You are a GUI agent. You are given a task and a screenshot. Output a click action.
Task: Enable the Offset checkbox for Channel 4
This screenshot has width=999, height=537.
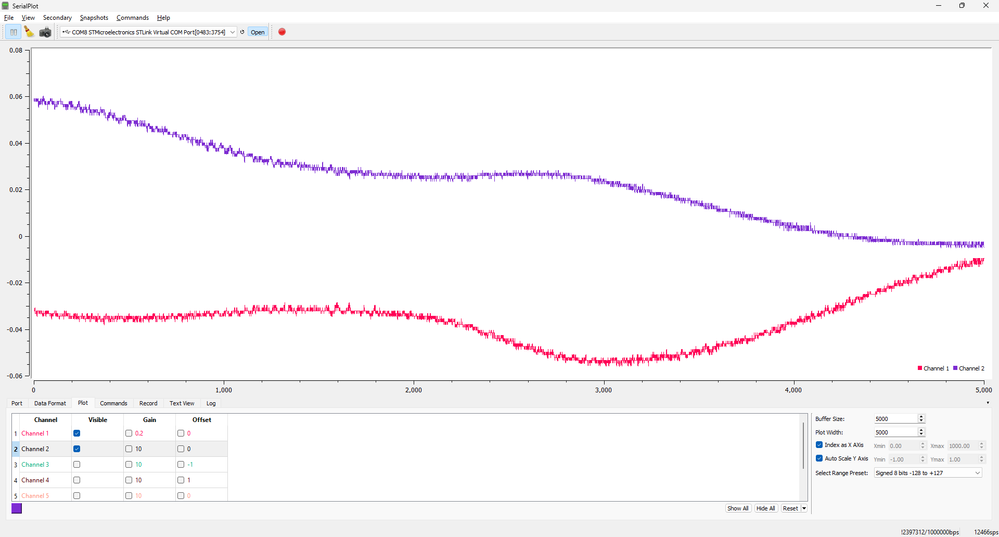[x=180, y=480]
